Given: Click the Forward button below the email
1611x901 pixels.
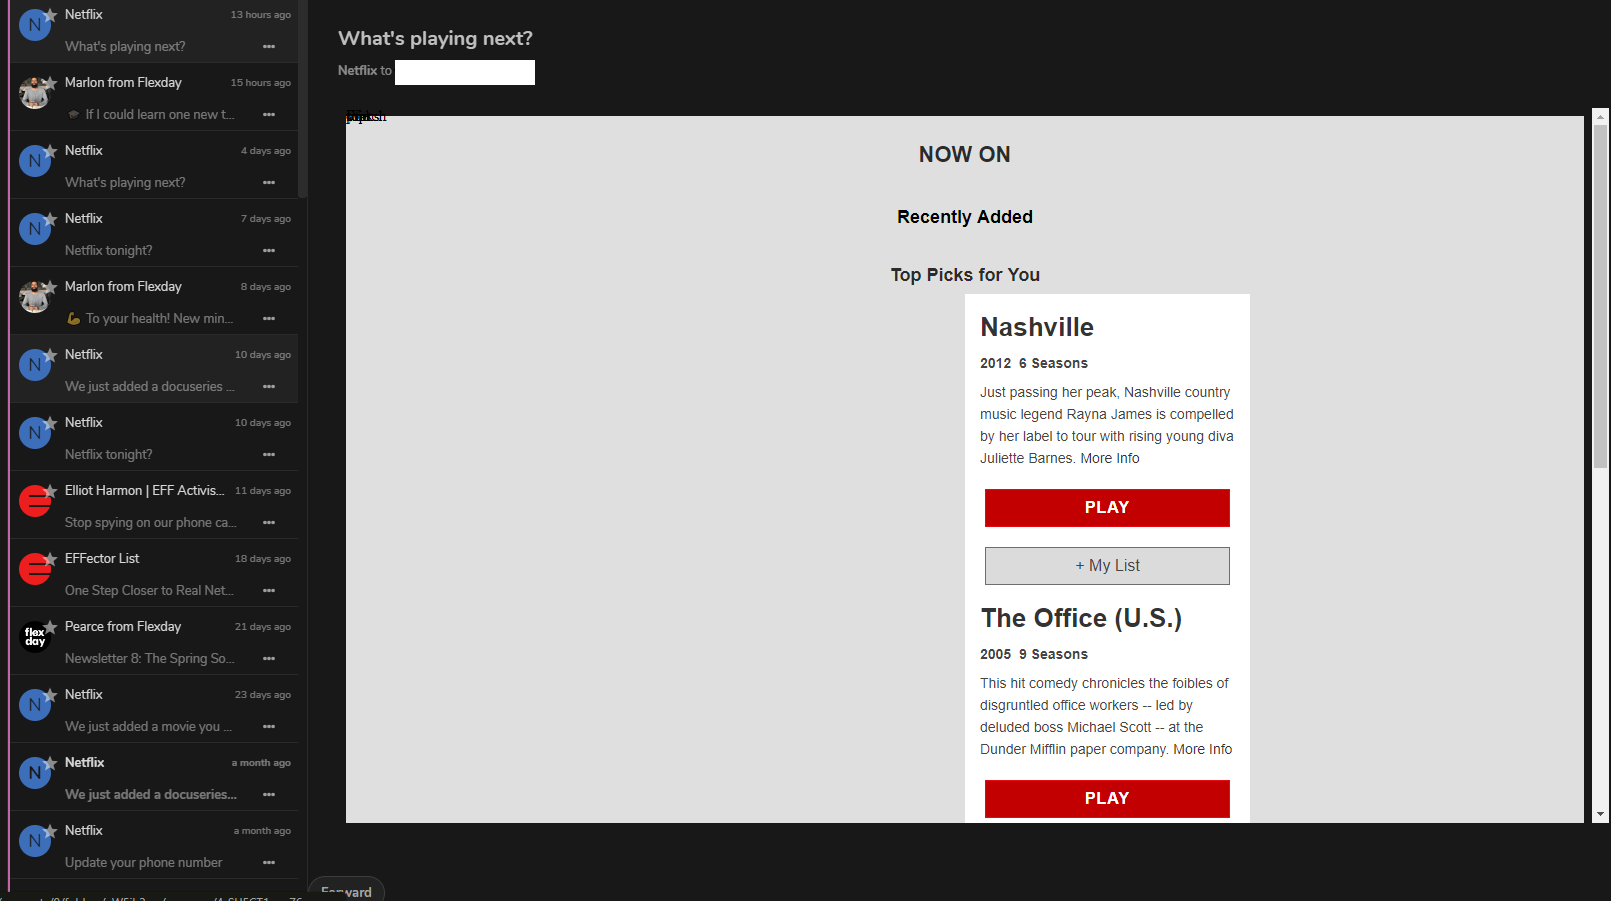Looking at the screenshot, I should coord(346,890).
